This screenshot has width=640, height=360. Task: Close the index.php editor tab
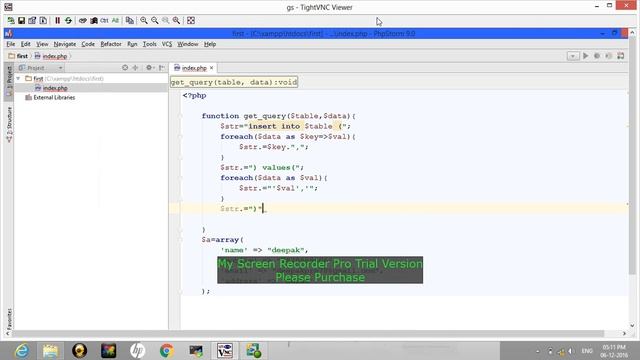pyautogui.click(x=211, y=68)
